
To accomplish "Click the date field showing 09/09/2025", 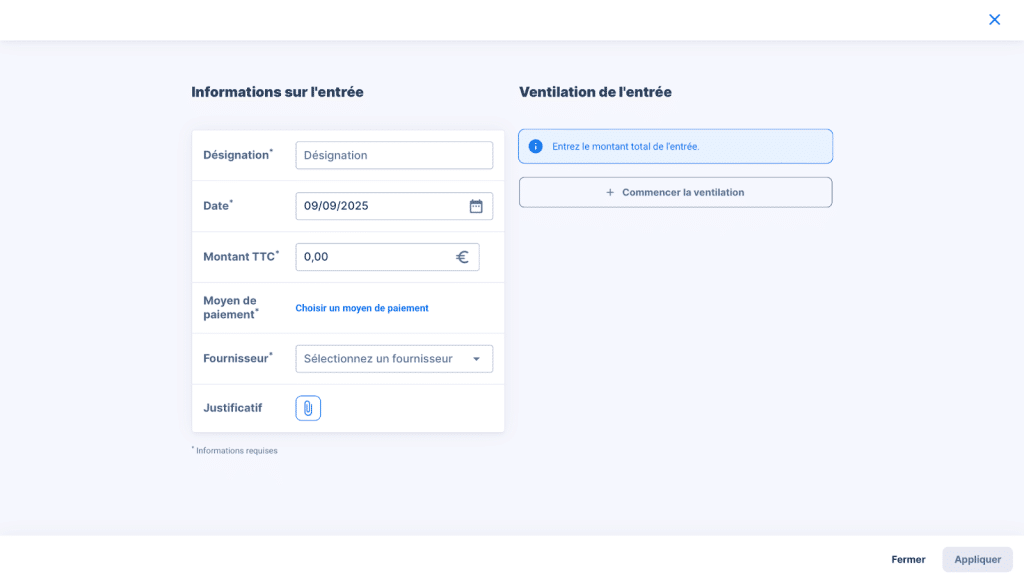I will click(x=380, y=206).
